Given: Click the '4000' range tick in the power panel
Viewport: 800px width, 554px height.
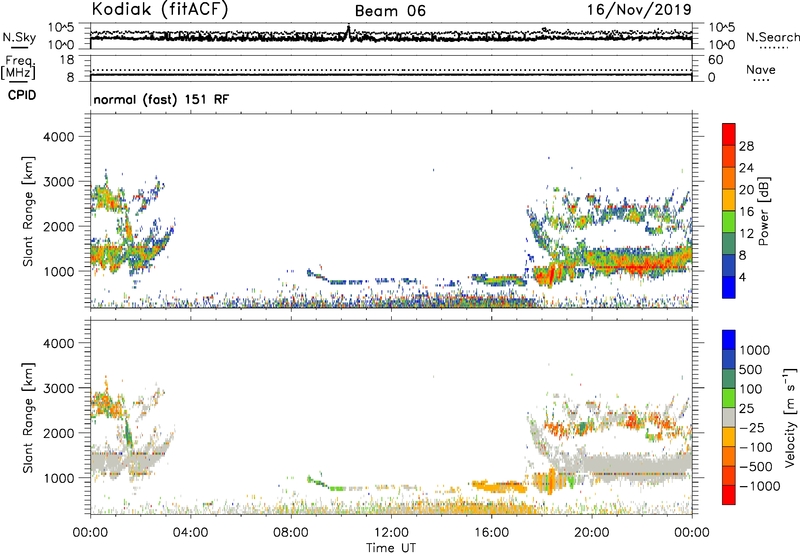Looking at the screenshot, I should pyautogui.click(x=58, y=137).
